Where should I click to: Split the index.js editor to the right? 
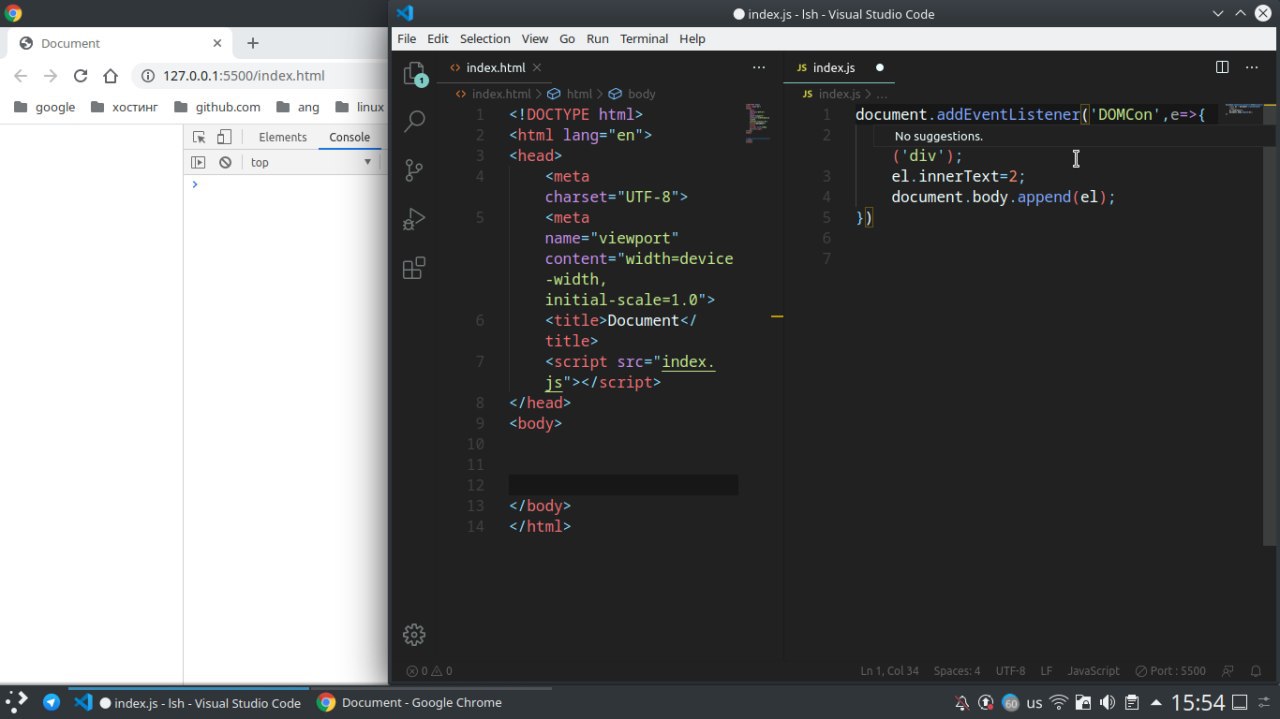[1222, 67]
